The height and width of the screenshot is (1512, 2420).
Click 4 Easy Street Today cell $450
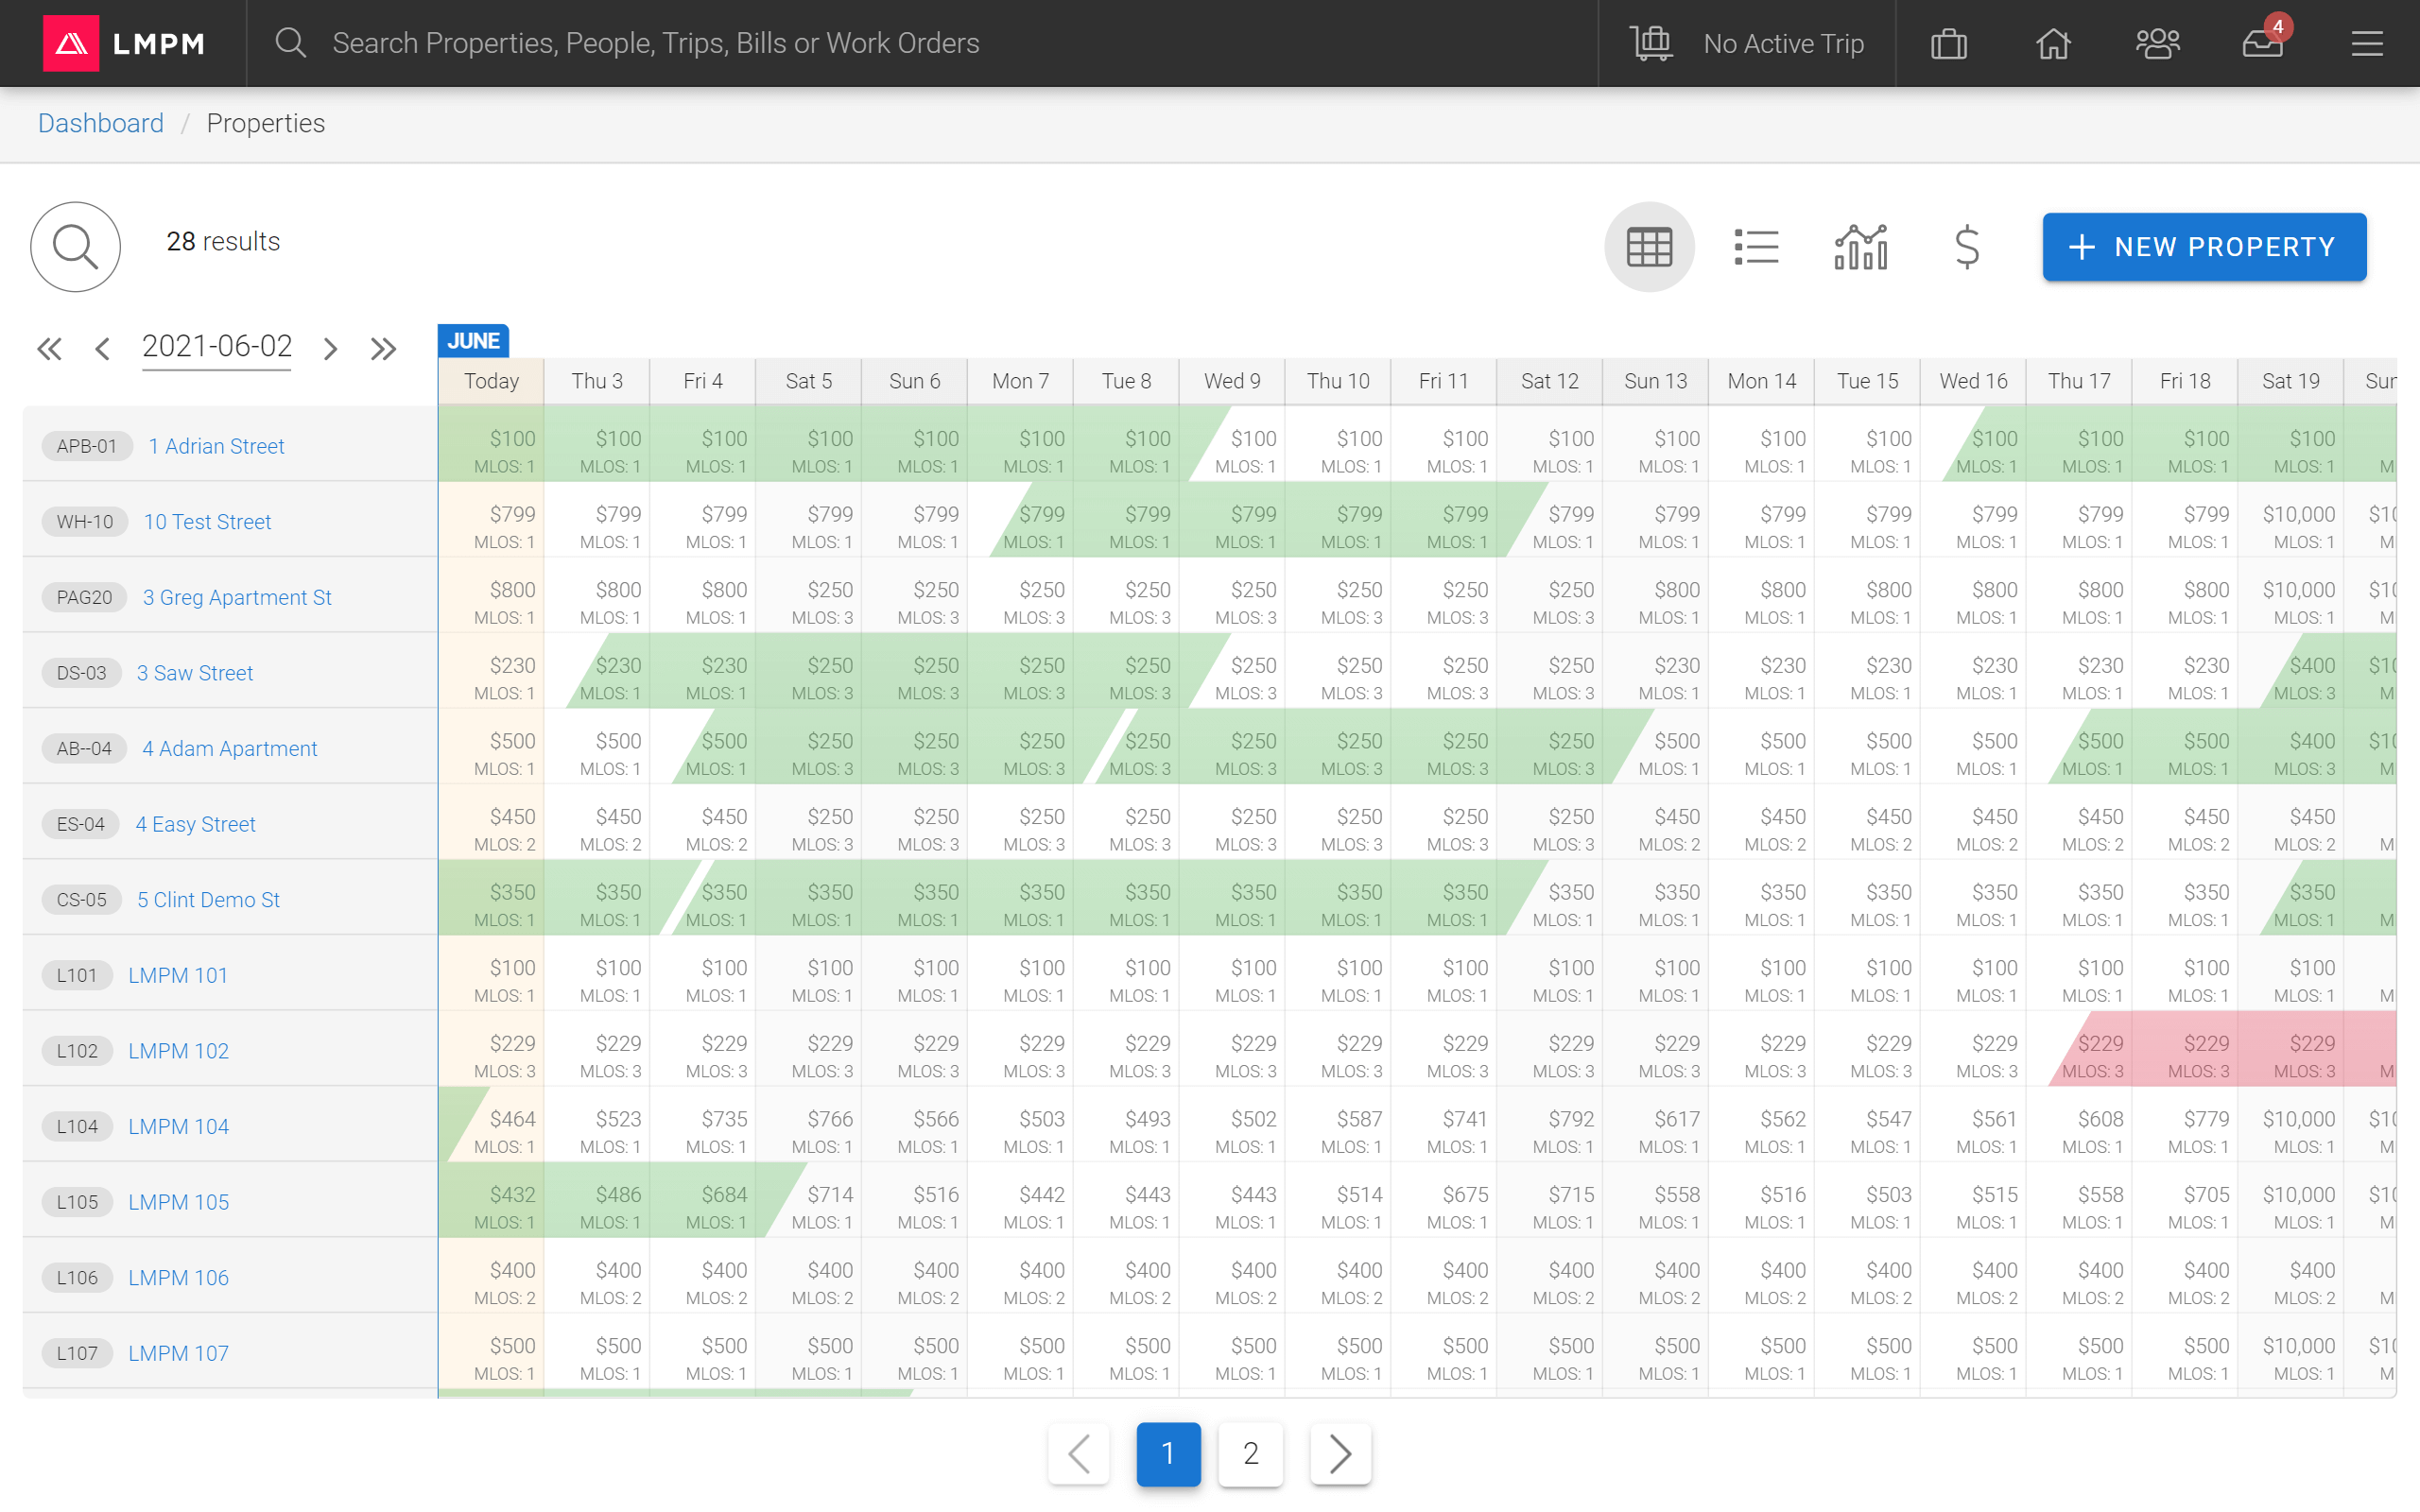491,822
